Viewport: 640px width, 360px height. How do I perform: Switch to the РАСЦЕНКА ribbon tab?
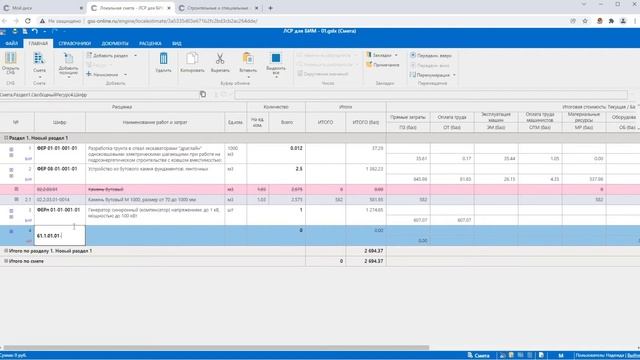[x=150, y=43]
